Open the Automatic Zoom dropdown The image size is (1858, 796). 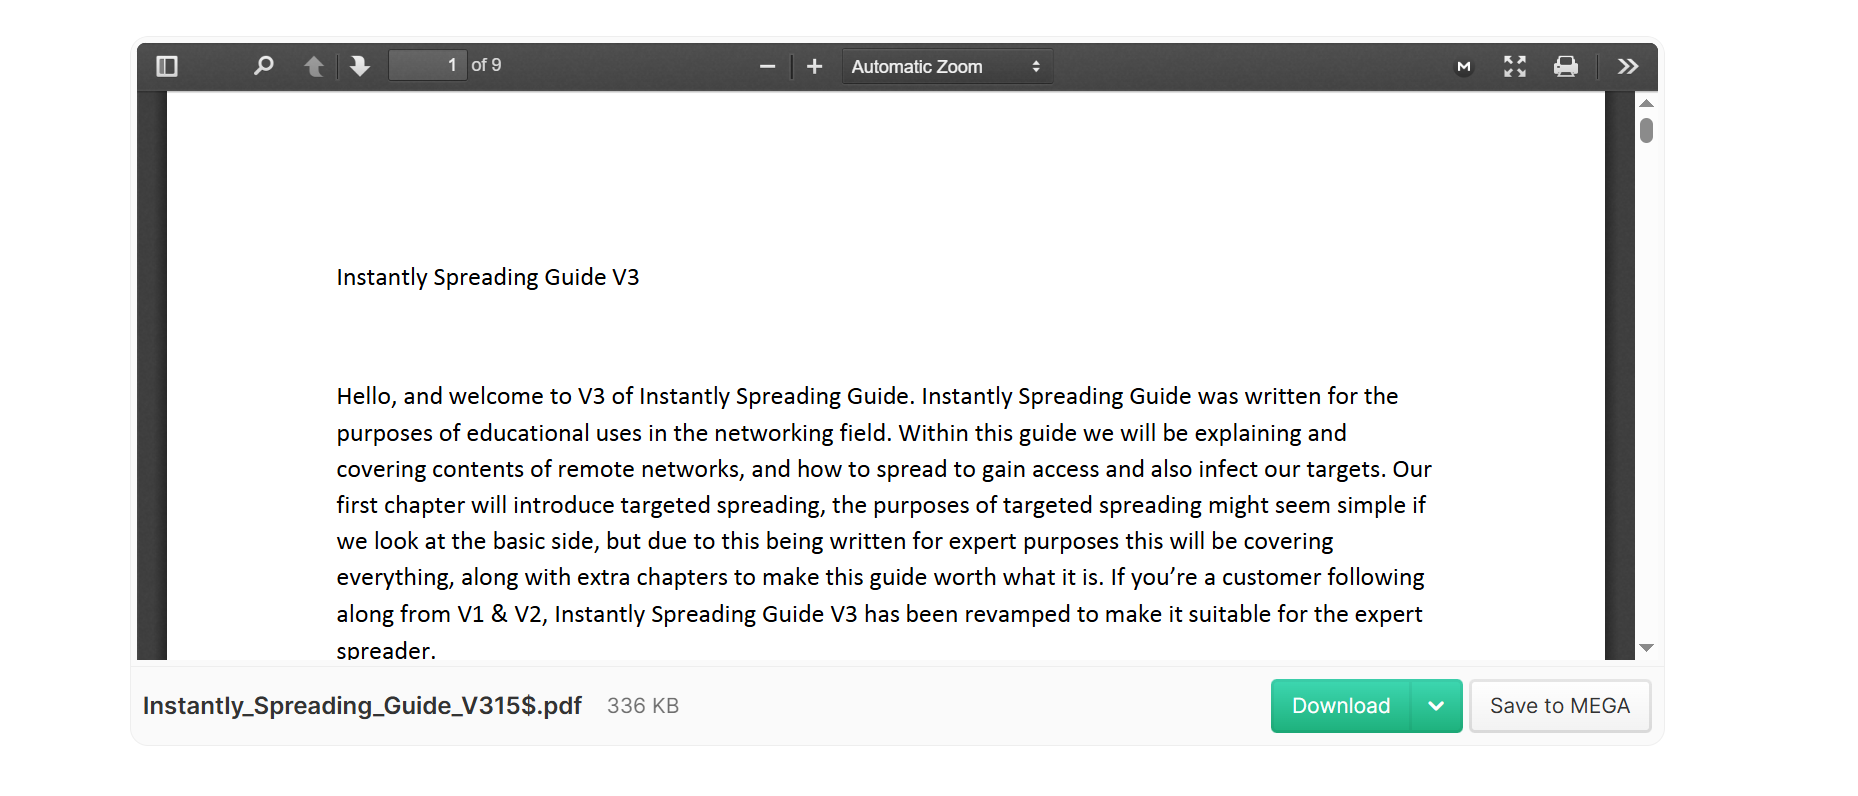(x=946, y=66)
